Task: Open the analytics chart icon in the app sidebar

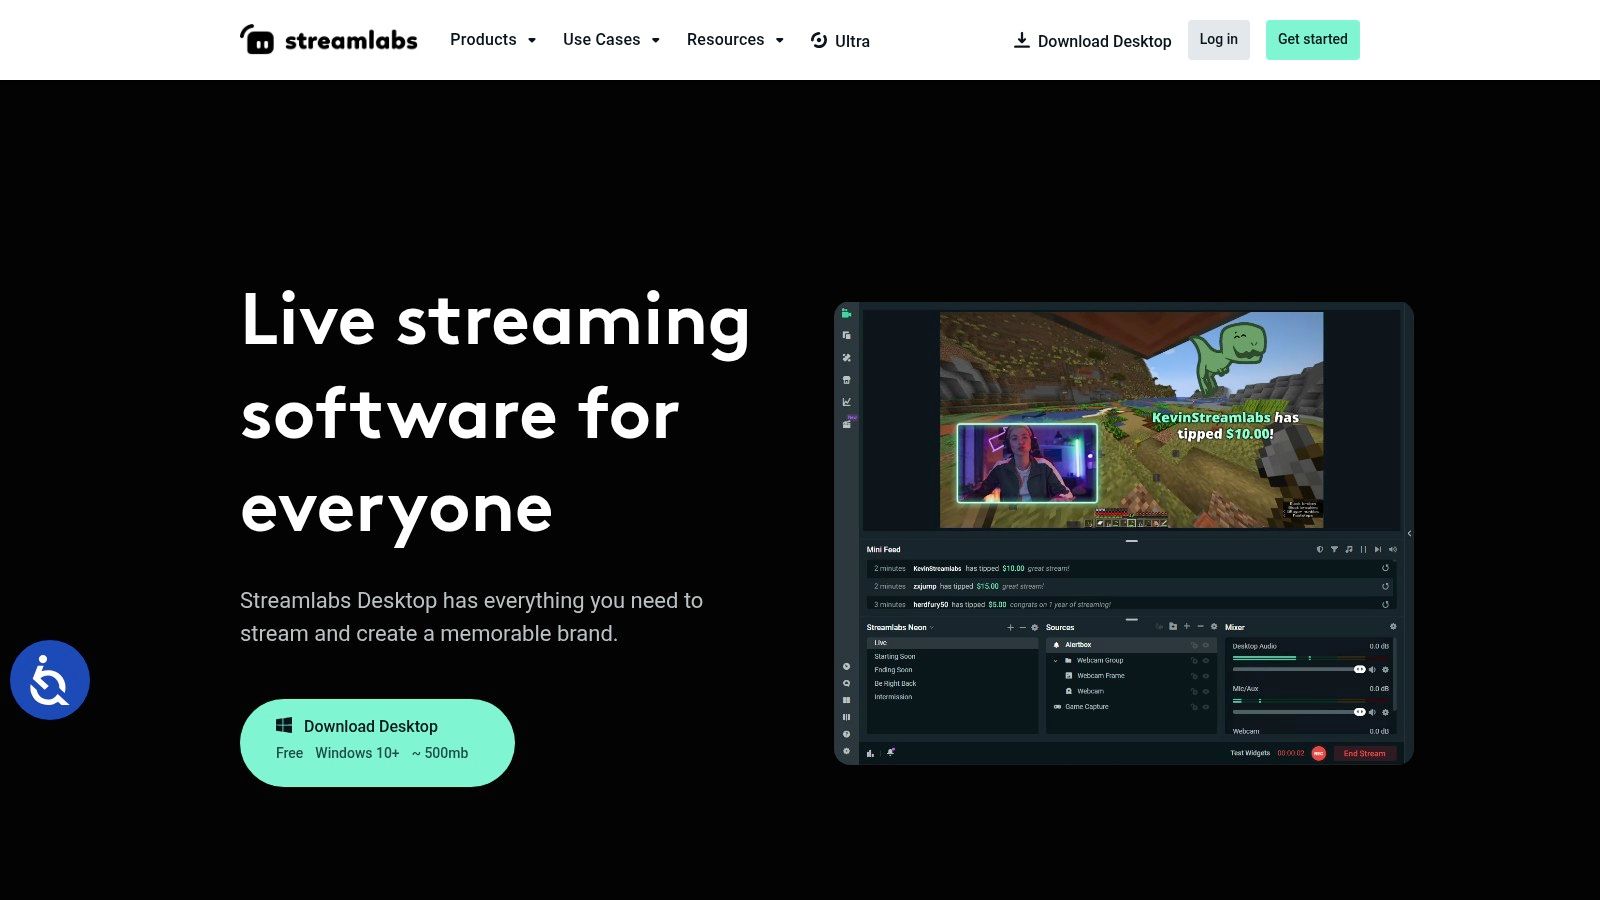Action: (x=846, y=402)
